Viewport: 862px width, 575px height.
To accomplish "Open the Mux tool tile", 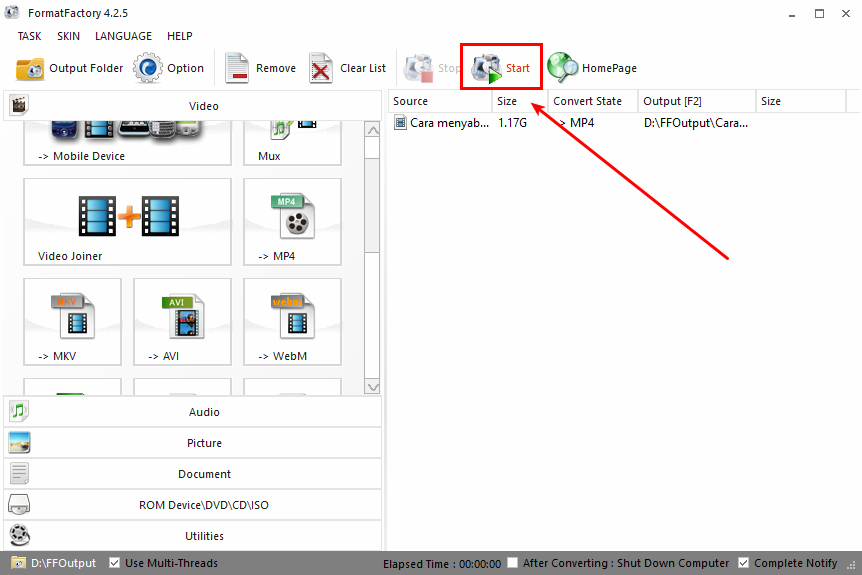I will click(292, 143).
